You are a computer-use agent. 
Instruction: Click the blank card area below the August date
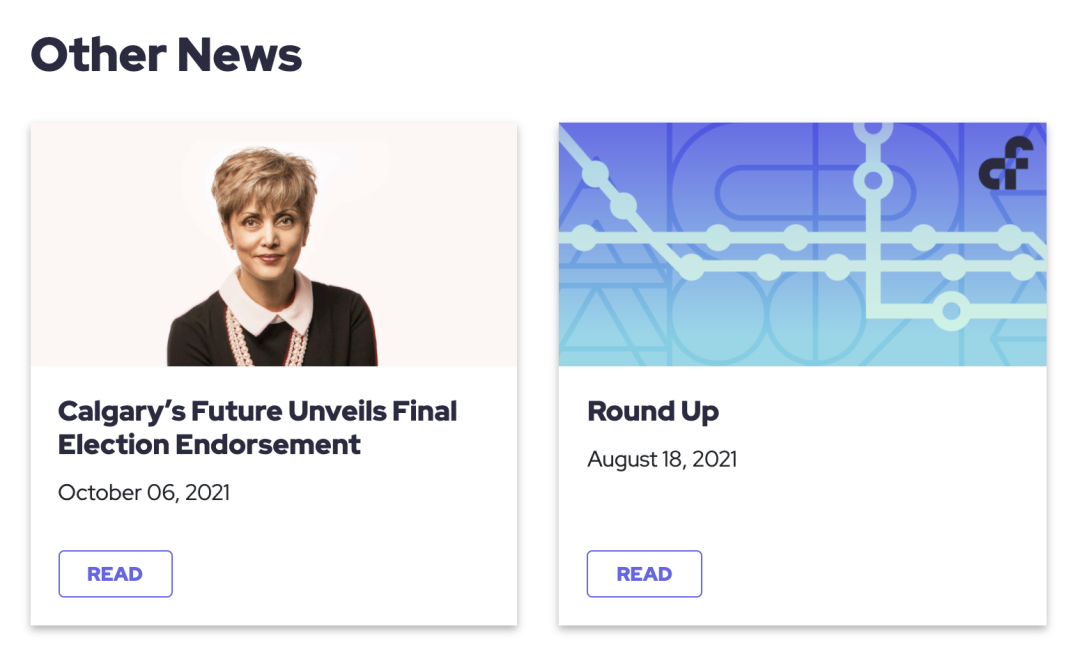click(x=802, y=511)
